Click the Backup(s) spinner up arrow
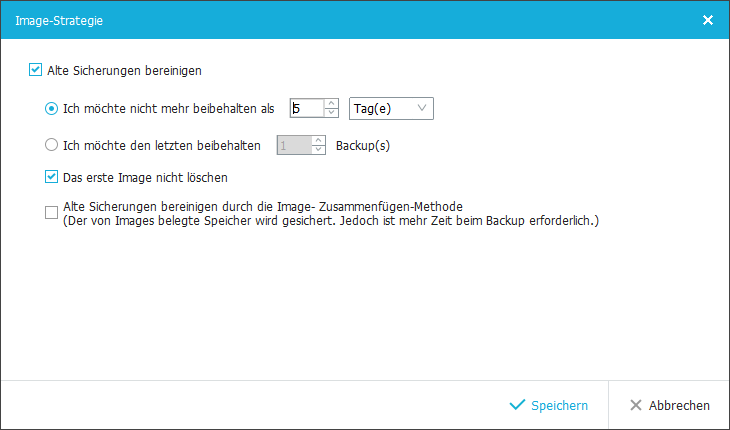Viewport: 730px width, 430px height. (318, 141)
